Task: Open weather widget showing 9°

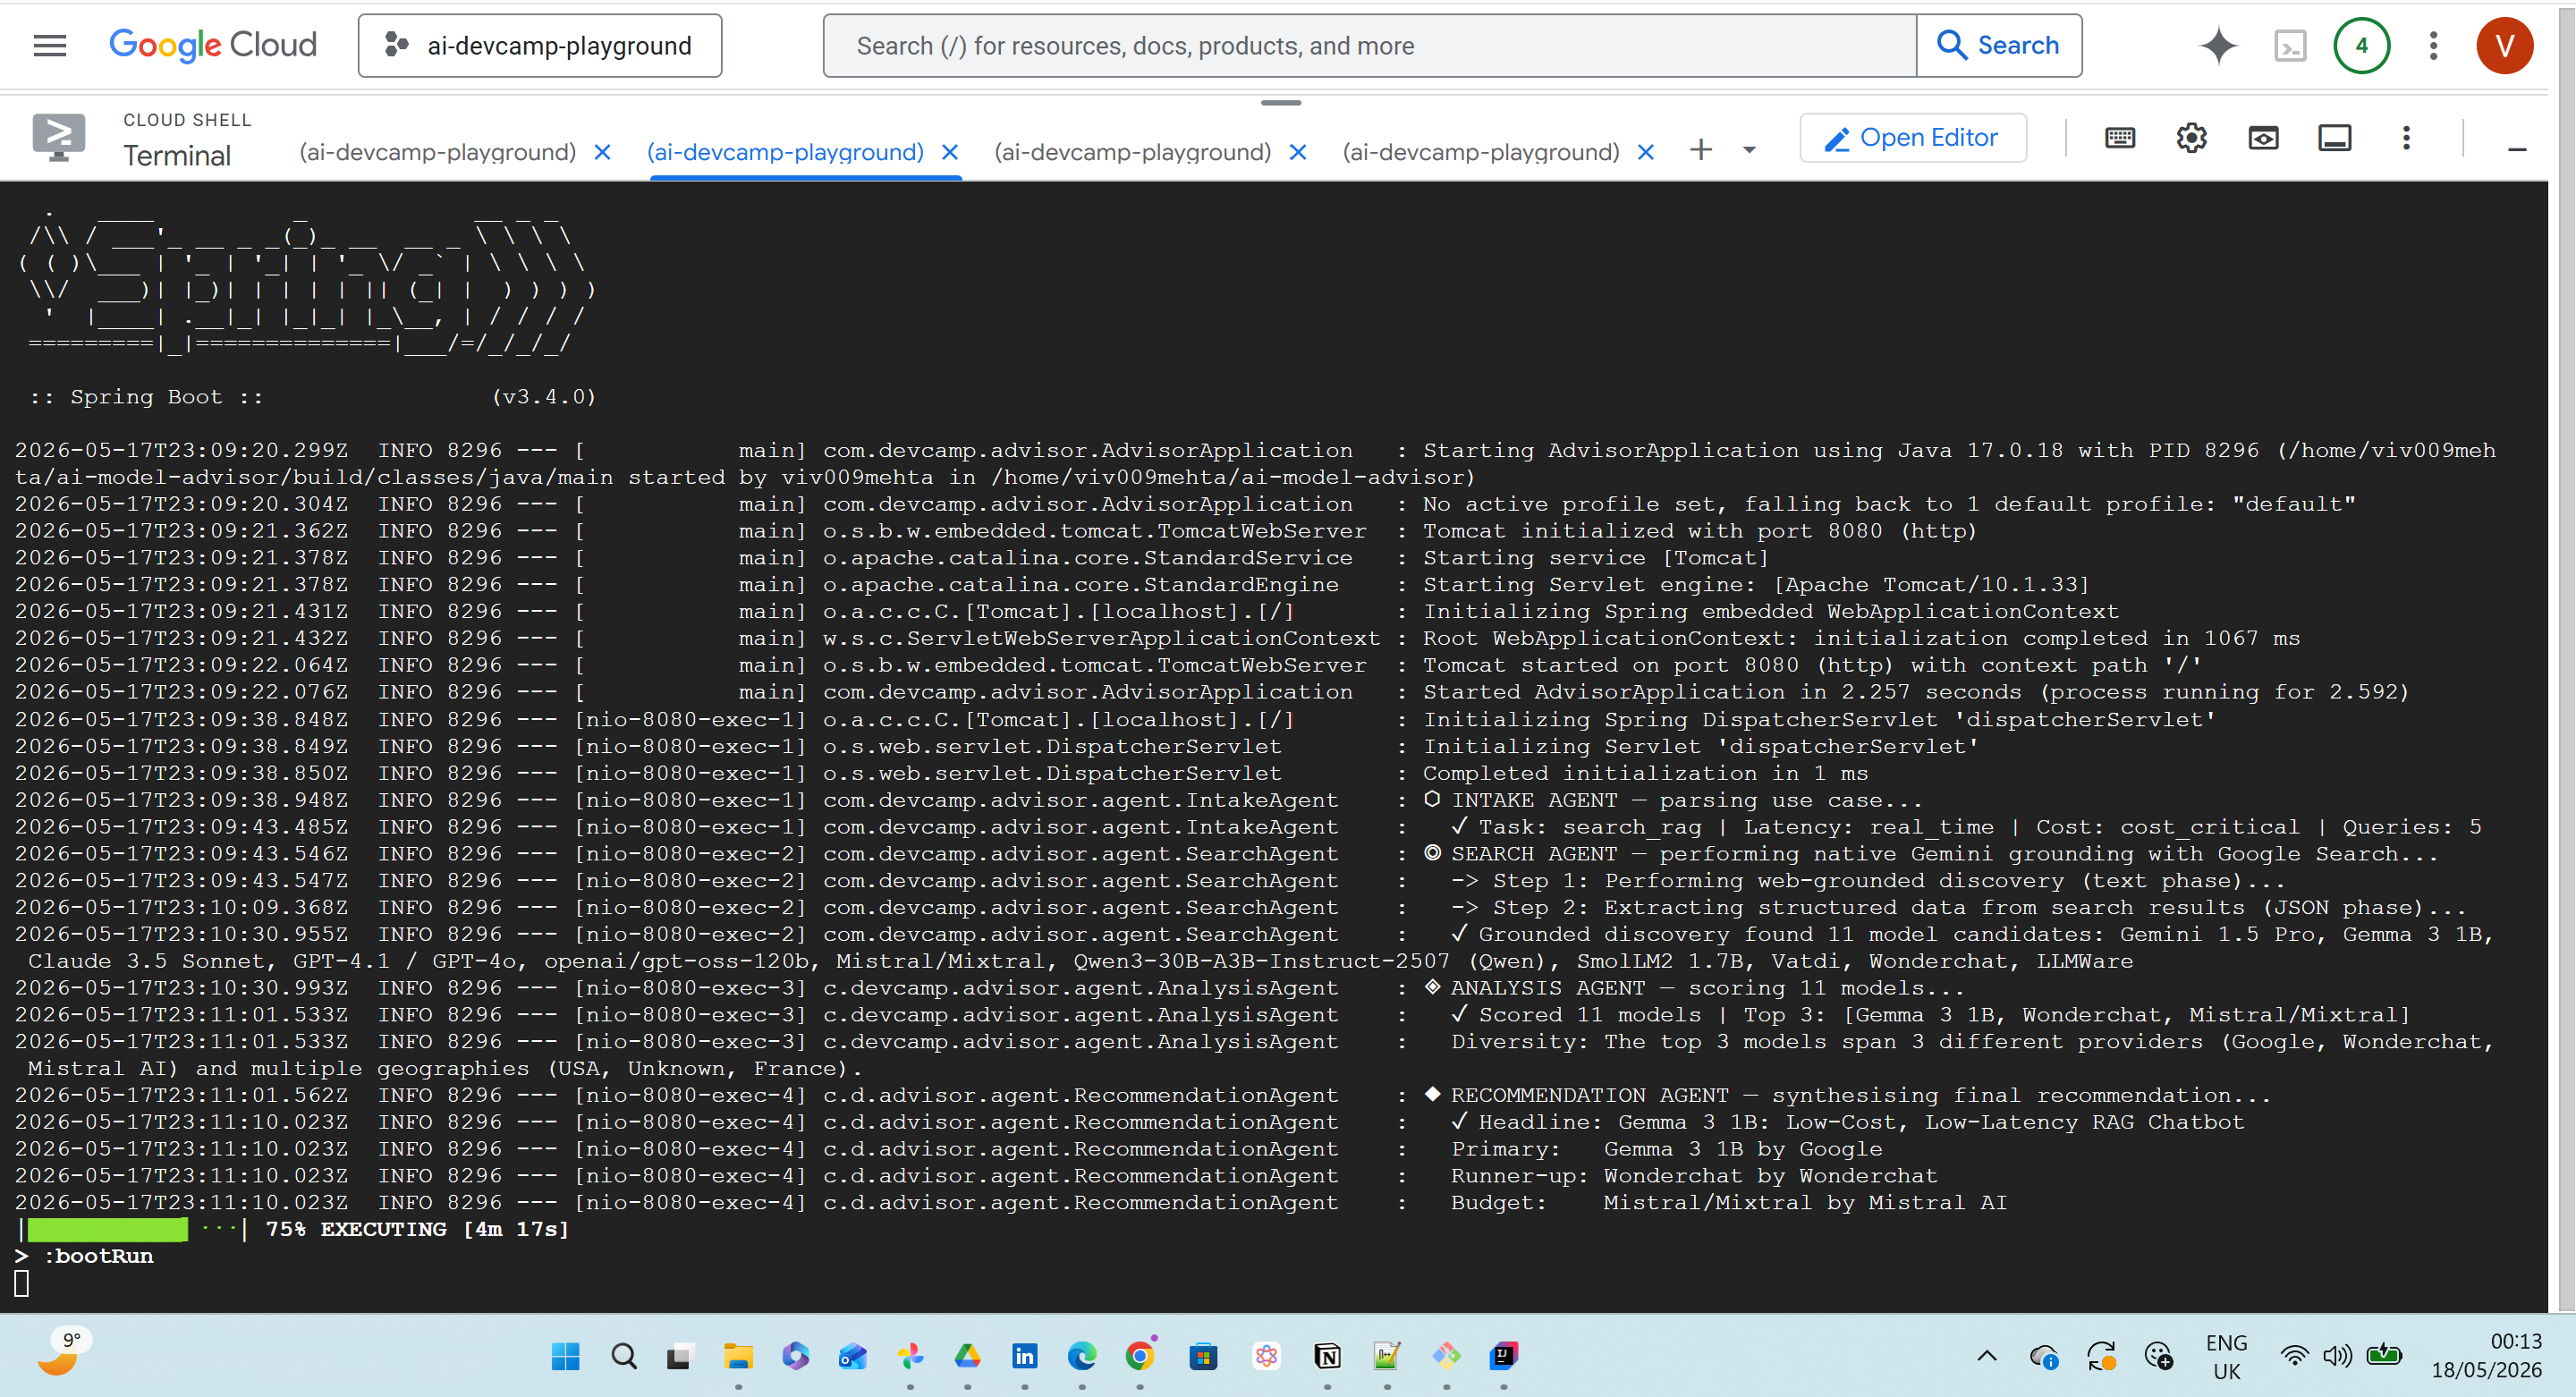Action: 66,1352
